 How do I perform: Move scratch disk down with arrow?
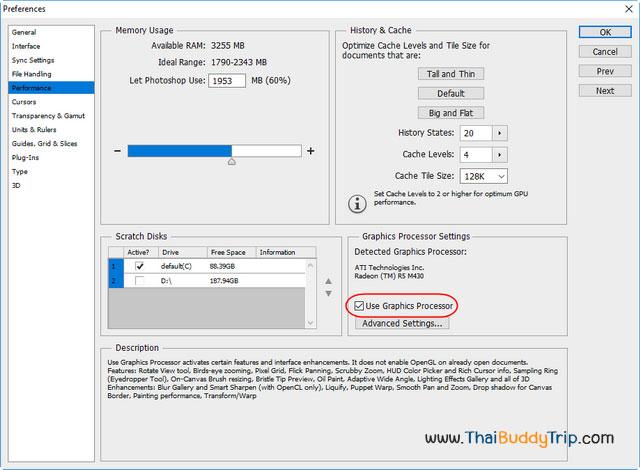click(x=327, y=293)
